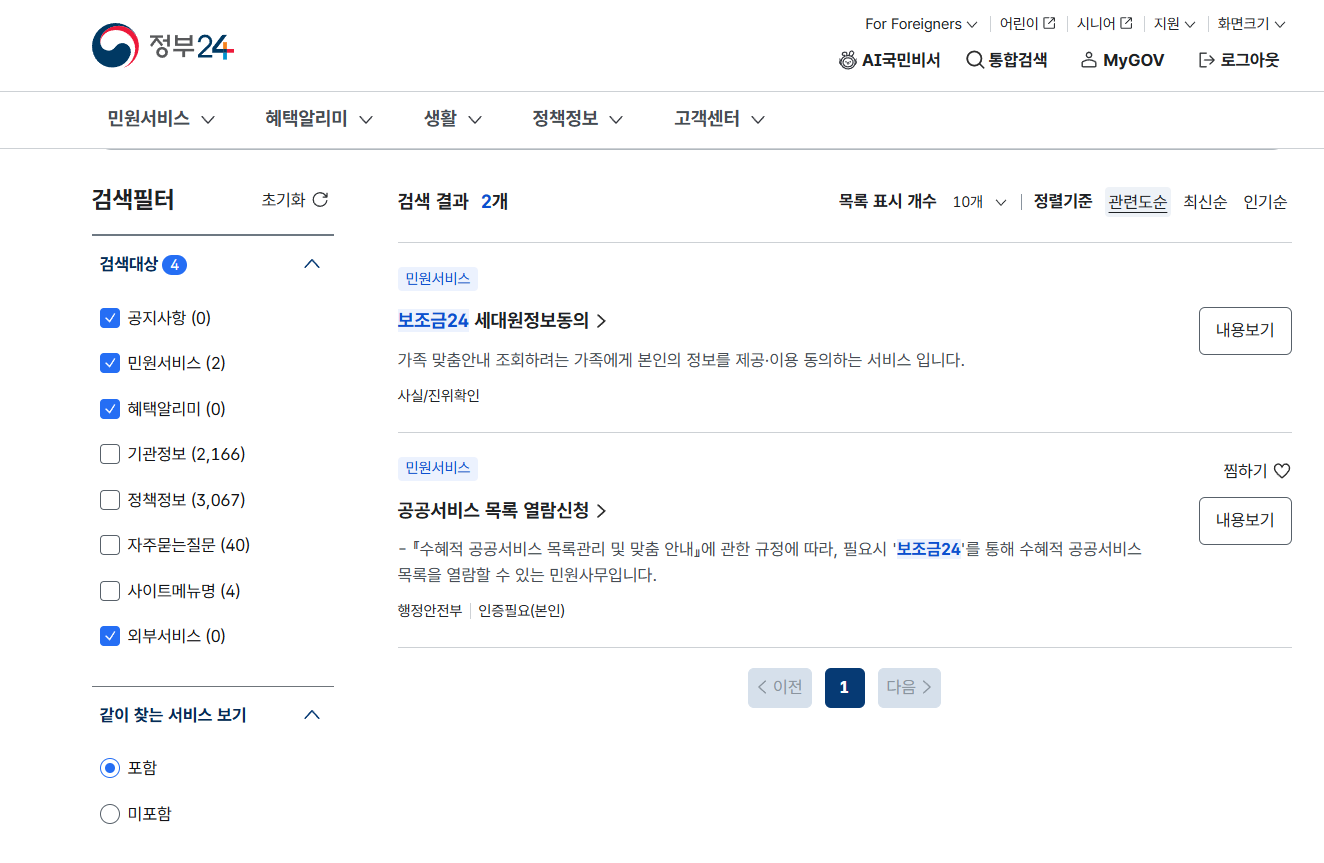Expand 고객센터 menu
Screen dimensions: 1324x863
click(x=720, y=119)
